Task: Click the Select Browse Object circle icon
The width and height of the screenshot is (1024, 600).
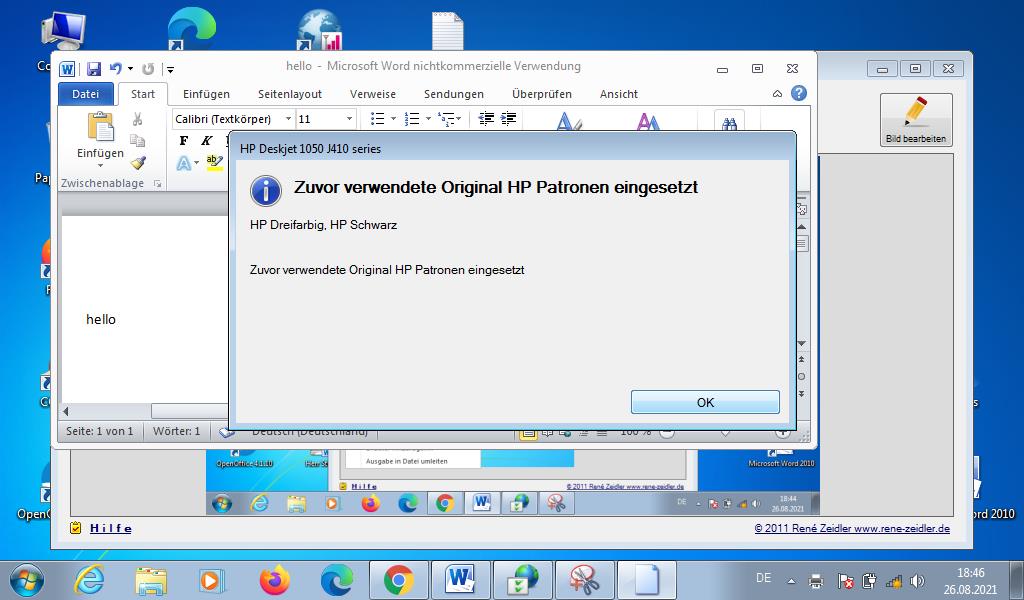Action: 802,377
